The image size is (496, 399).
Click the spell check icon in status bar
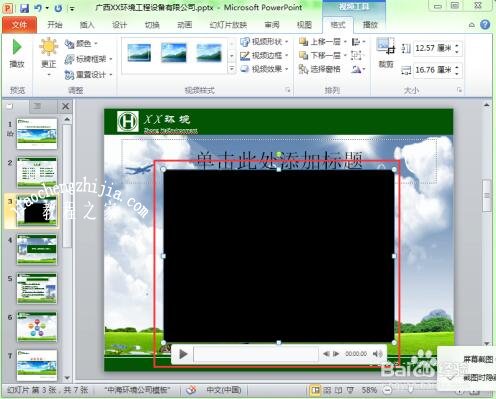(191, 389)
